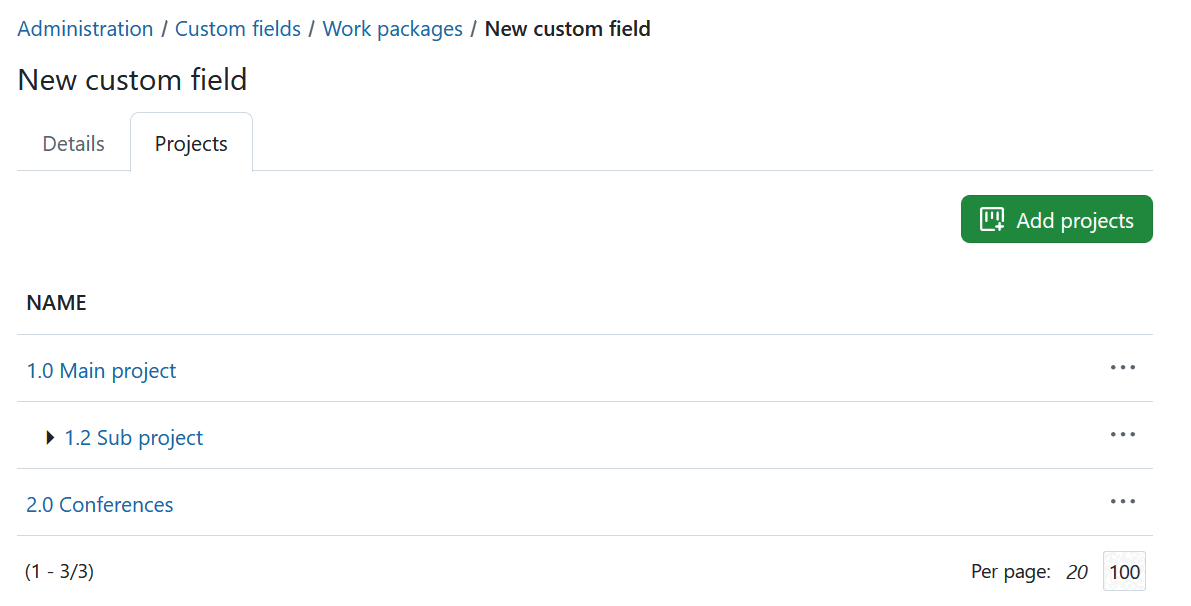Open the 1.0 Main project page
This screenshot has height=606, width=1191.
[x=101, y=370]
